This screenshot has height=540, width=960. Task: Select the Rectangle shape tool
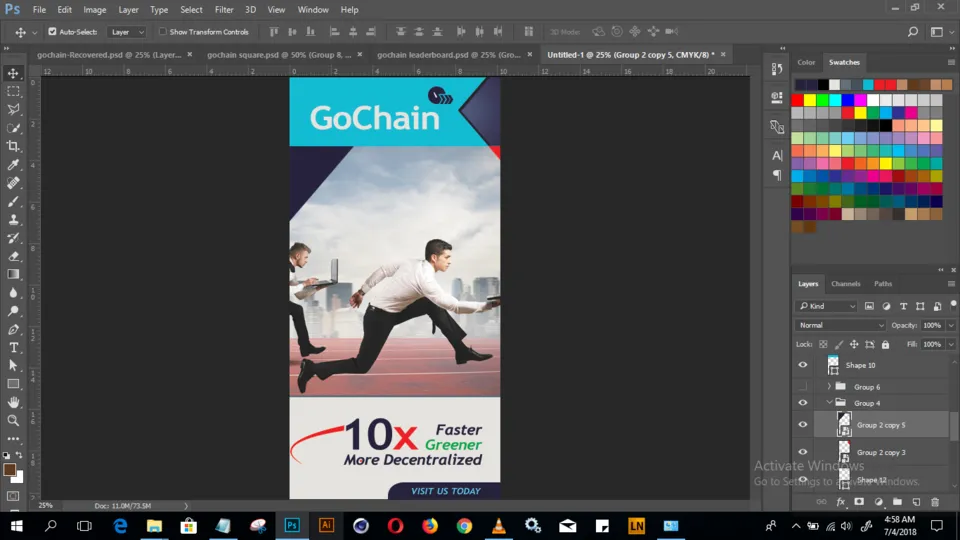[13, 384]
